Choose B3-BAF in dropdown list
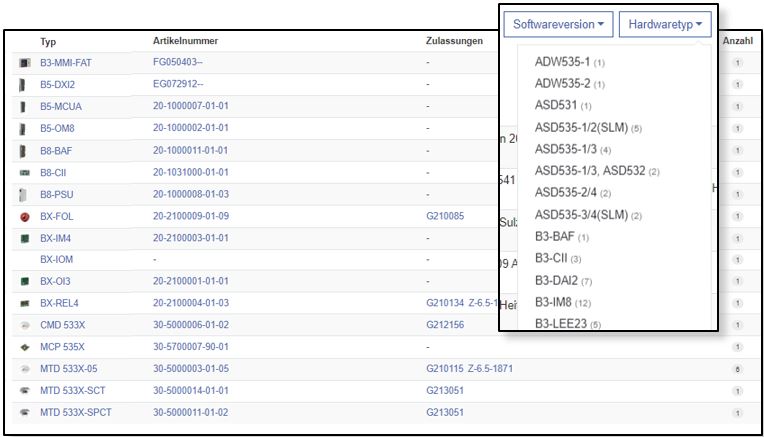The image size is (764, 437). [x=562, y=237]
